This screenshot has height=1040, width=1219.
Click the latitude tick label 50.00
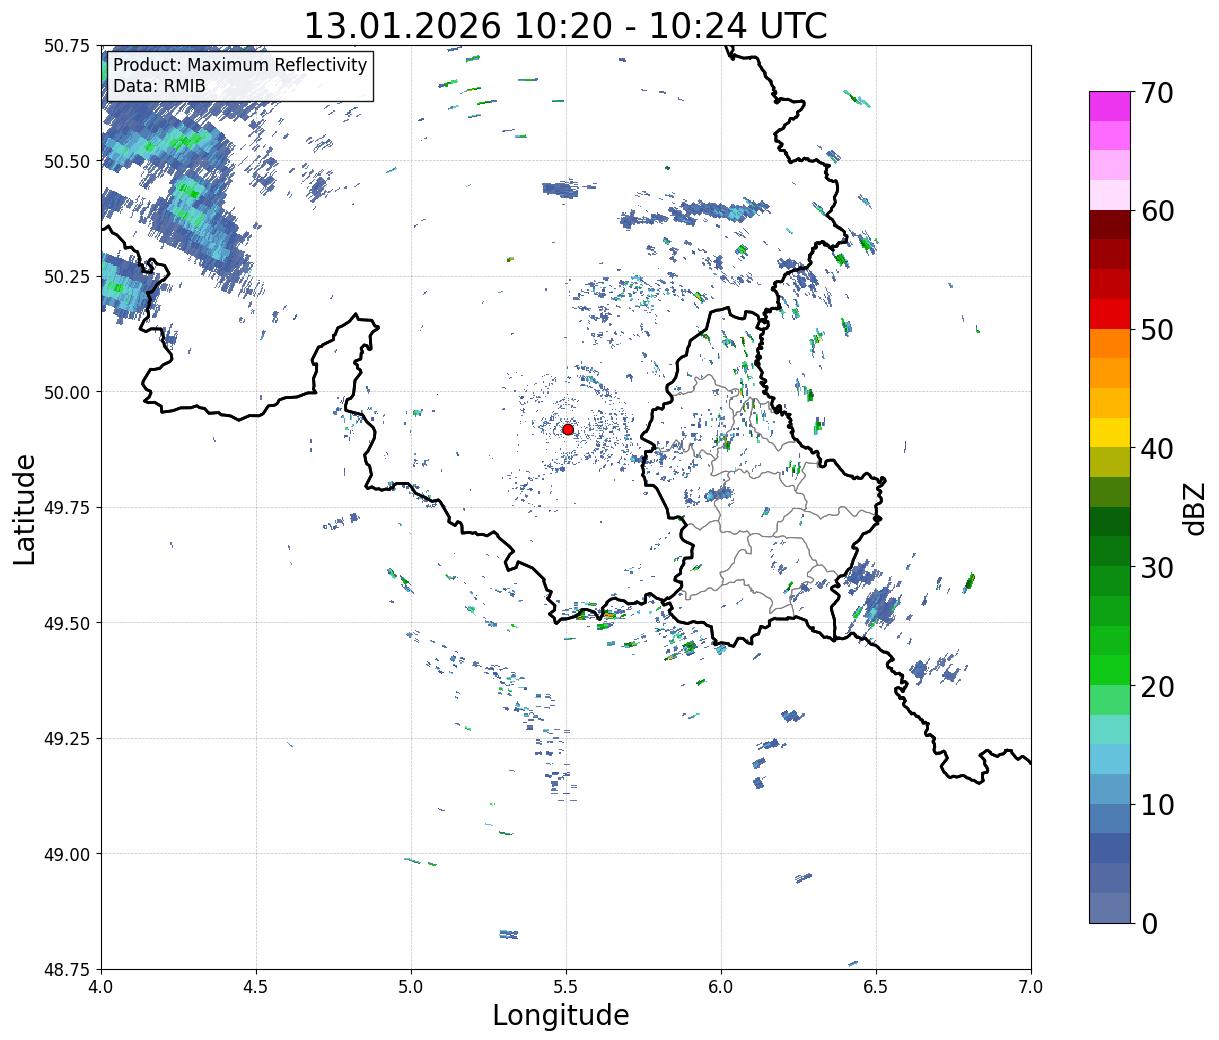67,392
